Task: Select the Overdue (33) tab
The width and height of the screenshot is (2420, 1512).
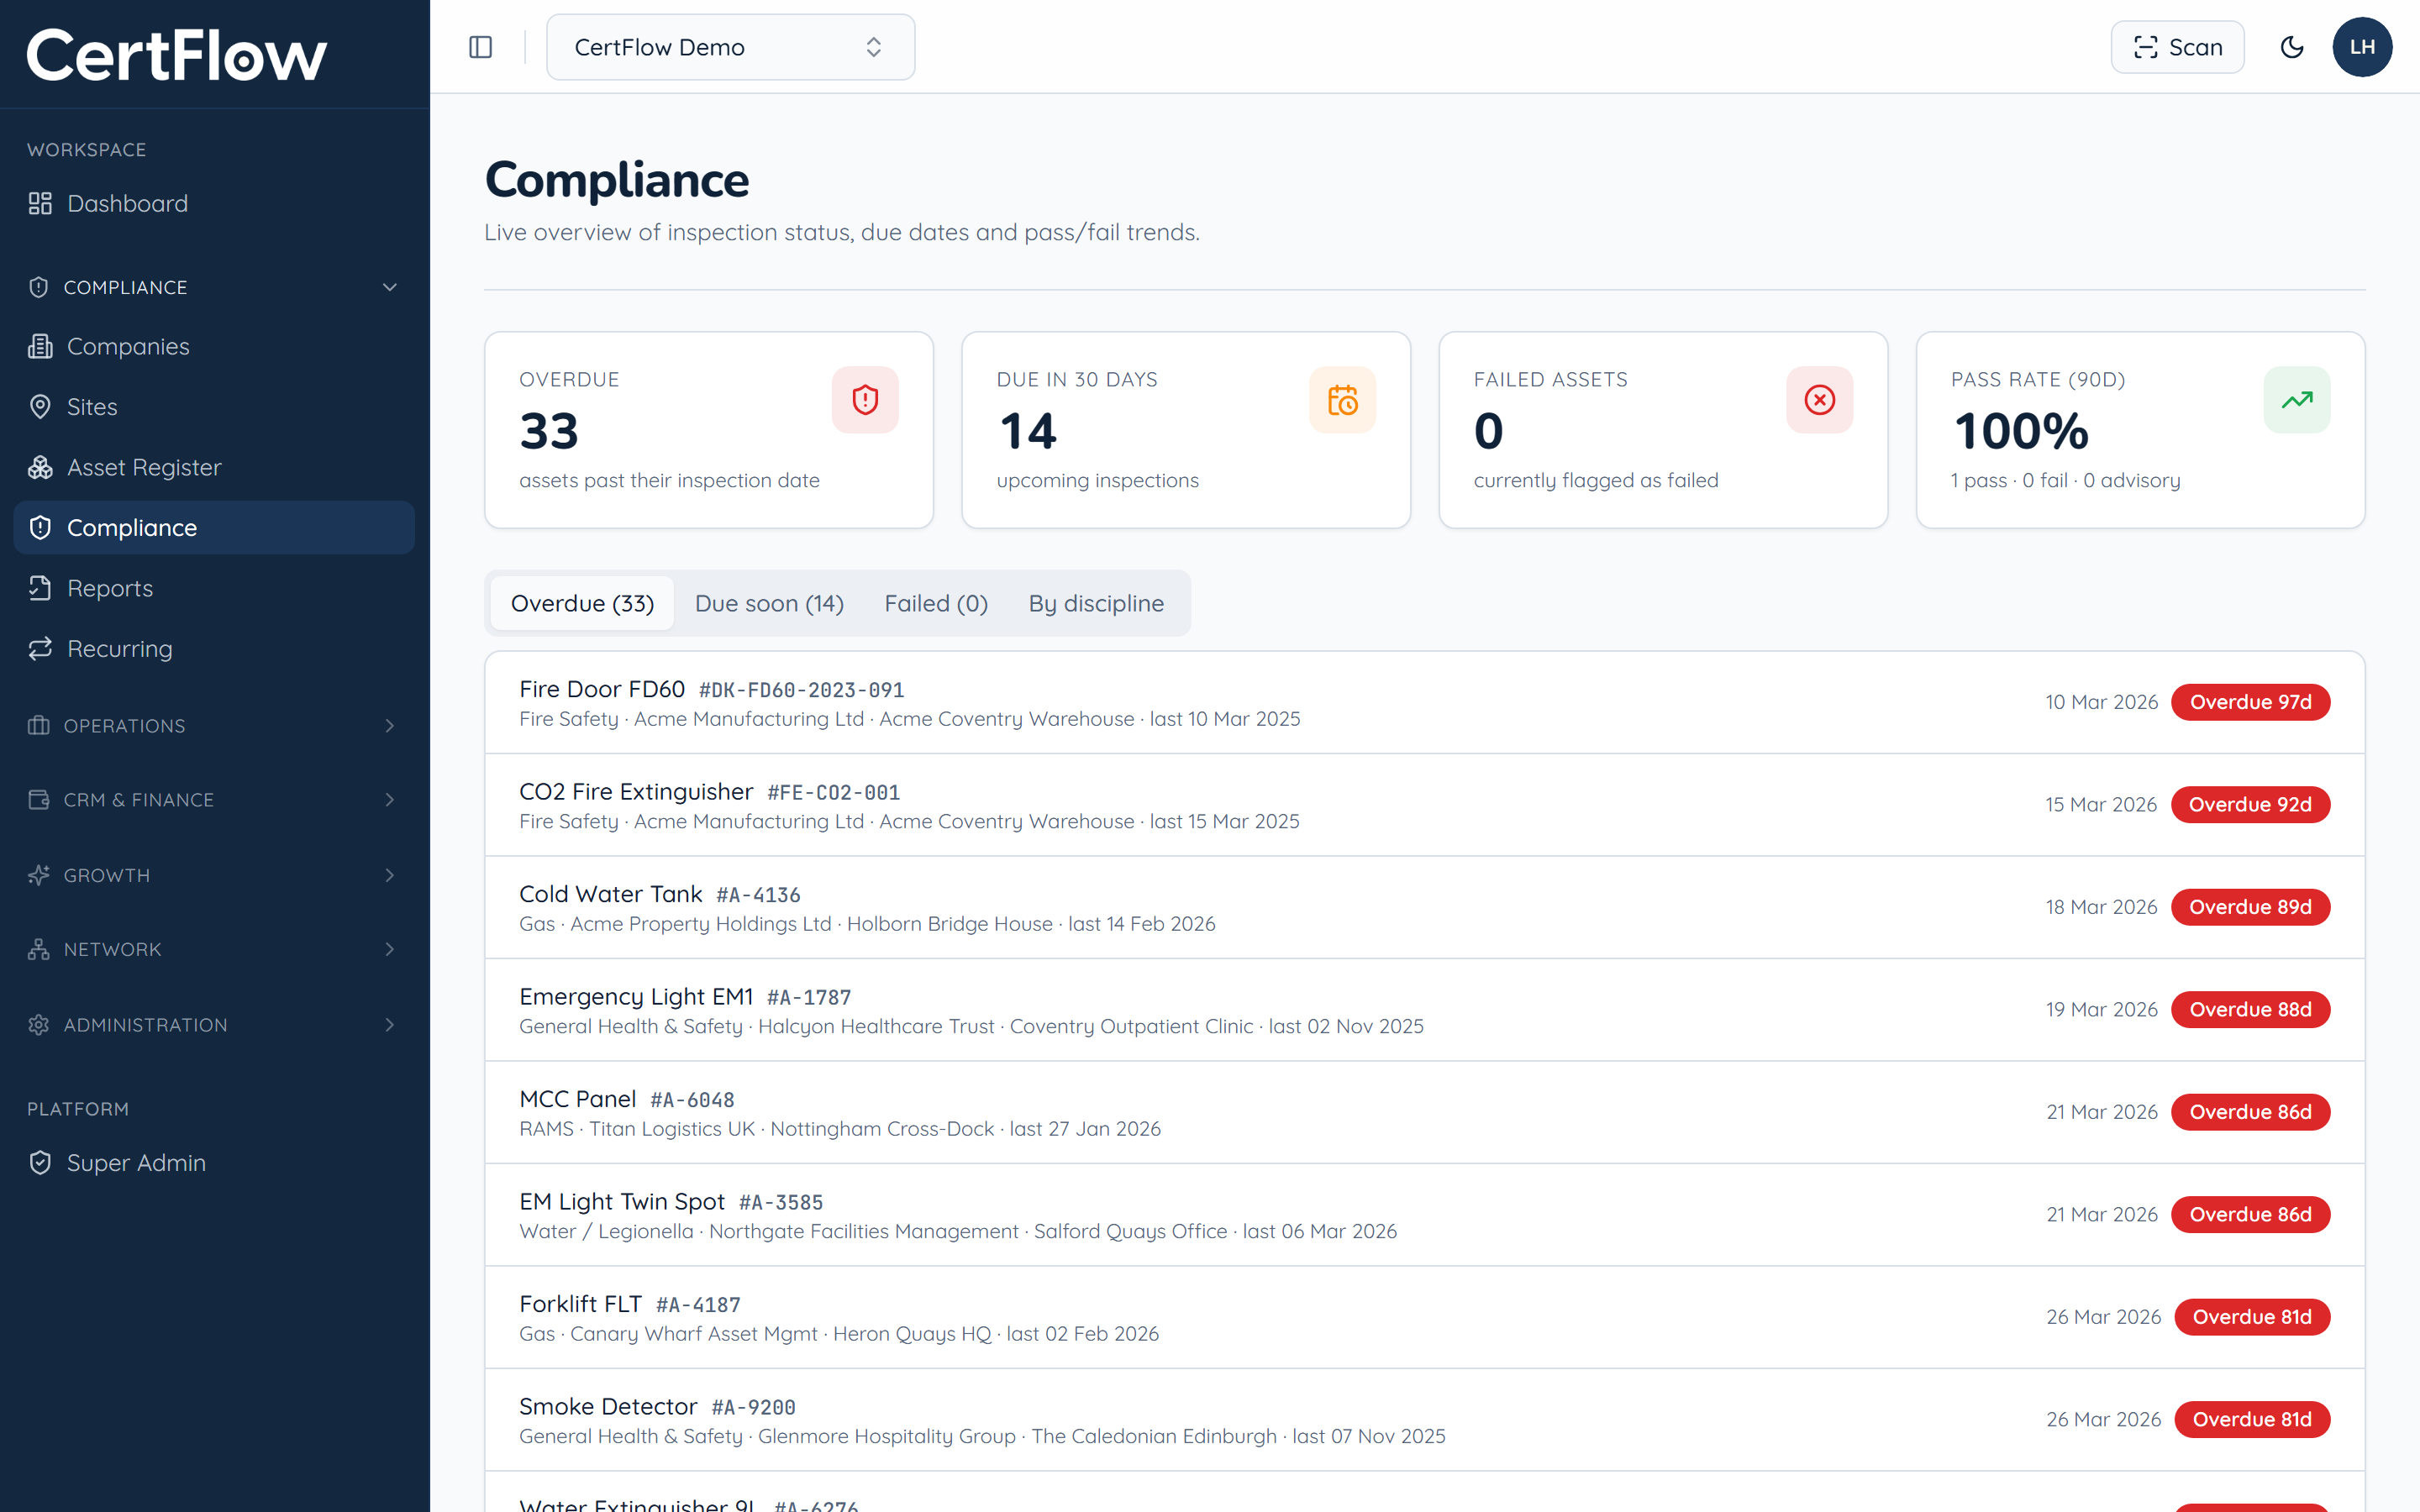Action: click(582, 603)
